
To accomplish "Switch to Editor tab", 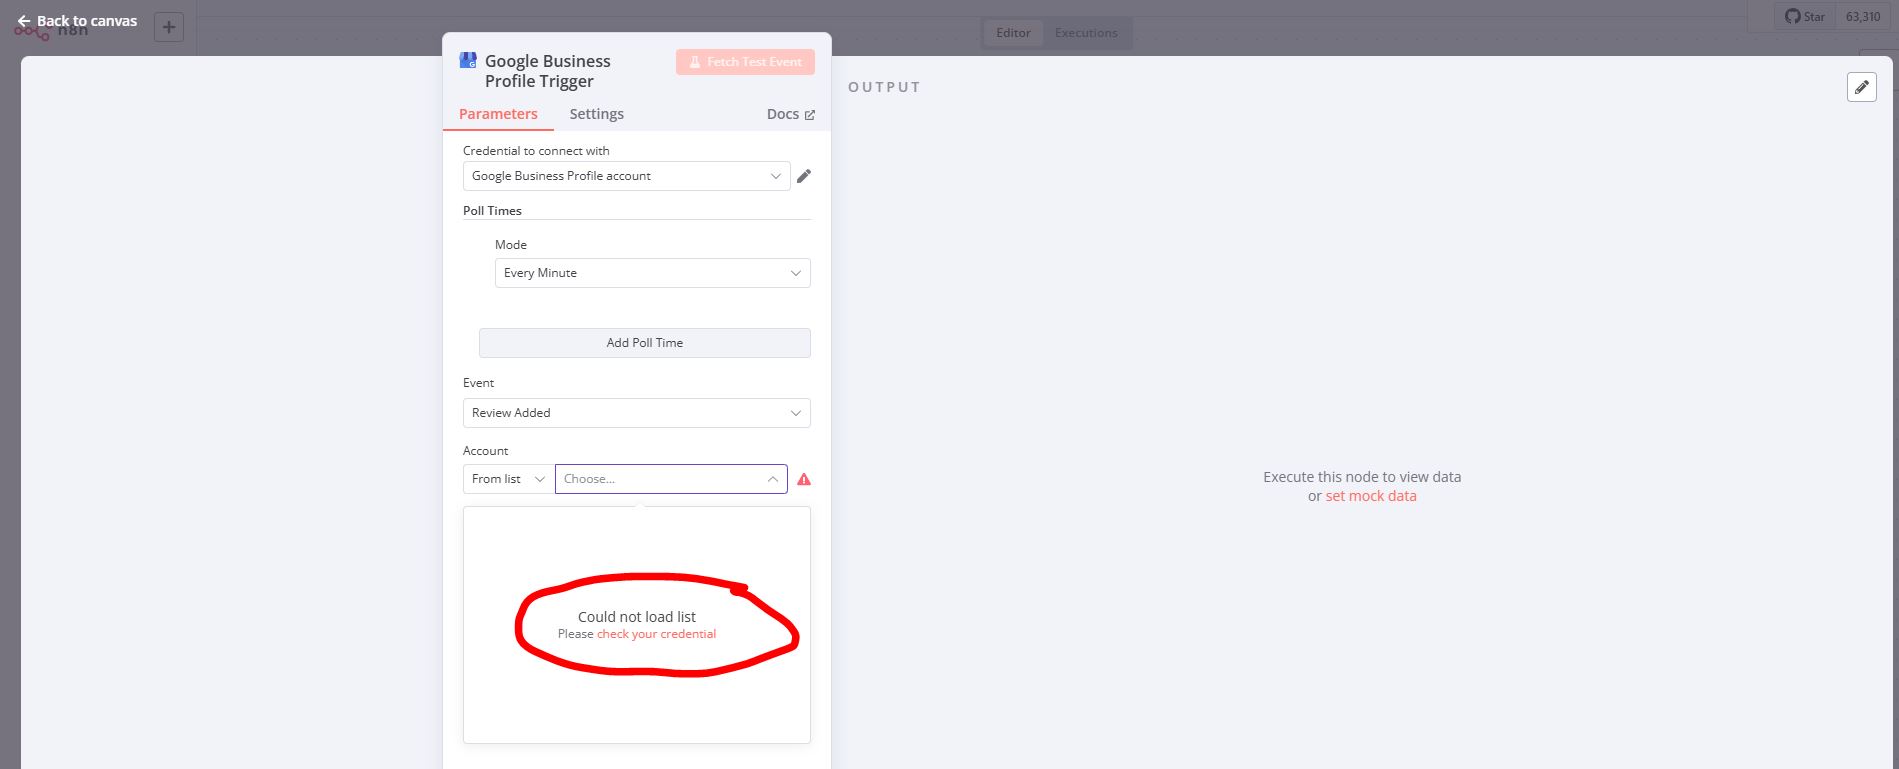I will click(1013, 33).
